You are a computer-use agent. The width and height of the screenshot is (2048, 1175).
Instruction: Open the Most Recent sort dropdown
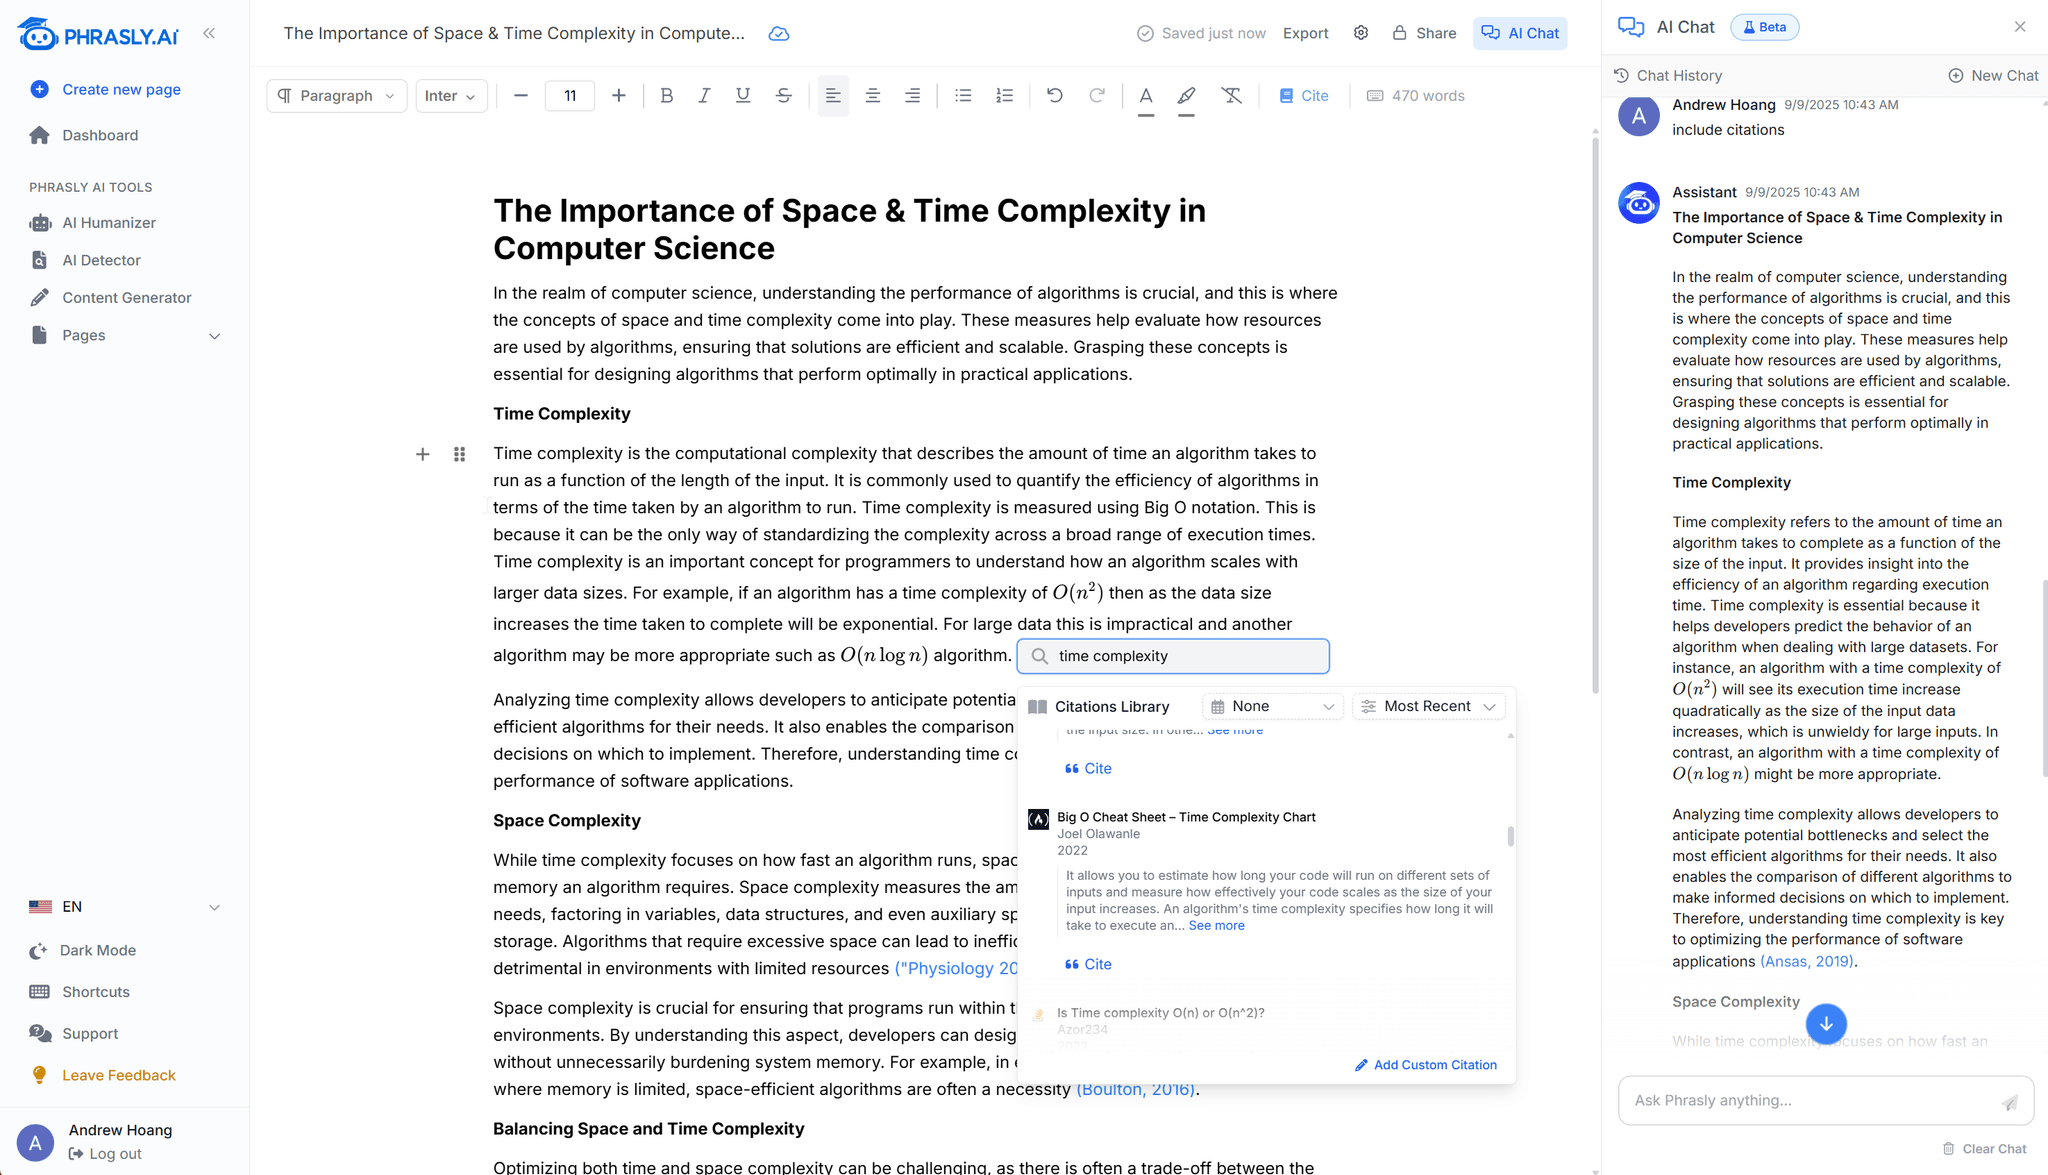pyautogui.click(x=1429, y=707)
